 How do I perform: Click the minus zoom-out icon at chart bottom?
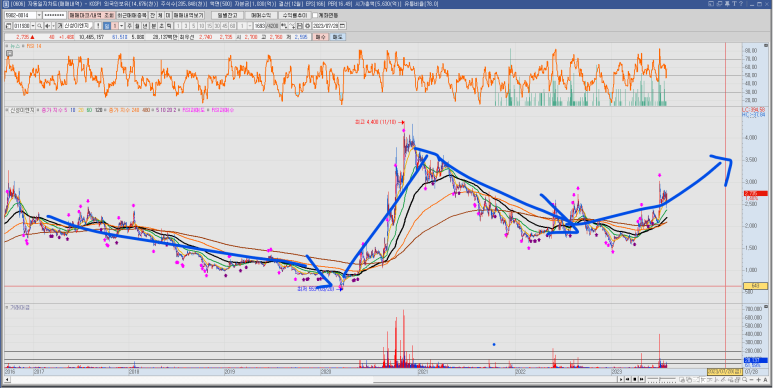click(751, 380)
